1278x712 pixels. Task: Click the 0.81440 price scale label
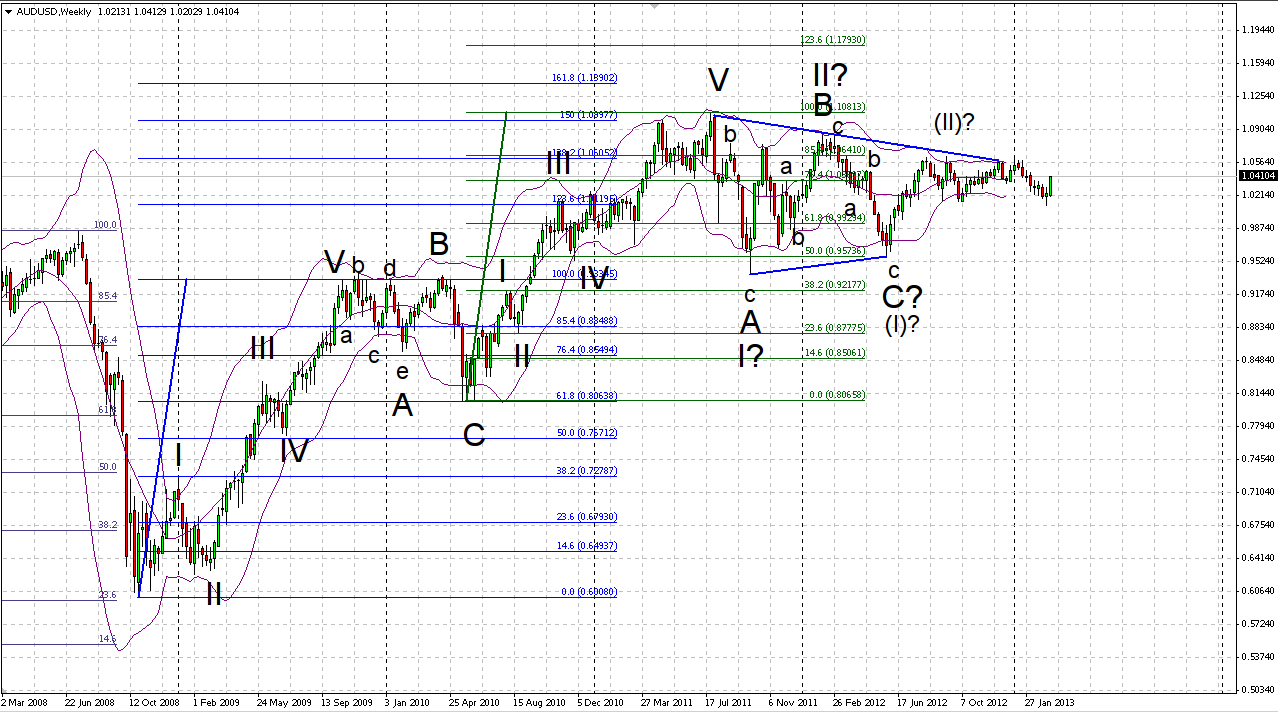(x=1256, y=392)
